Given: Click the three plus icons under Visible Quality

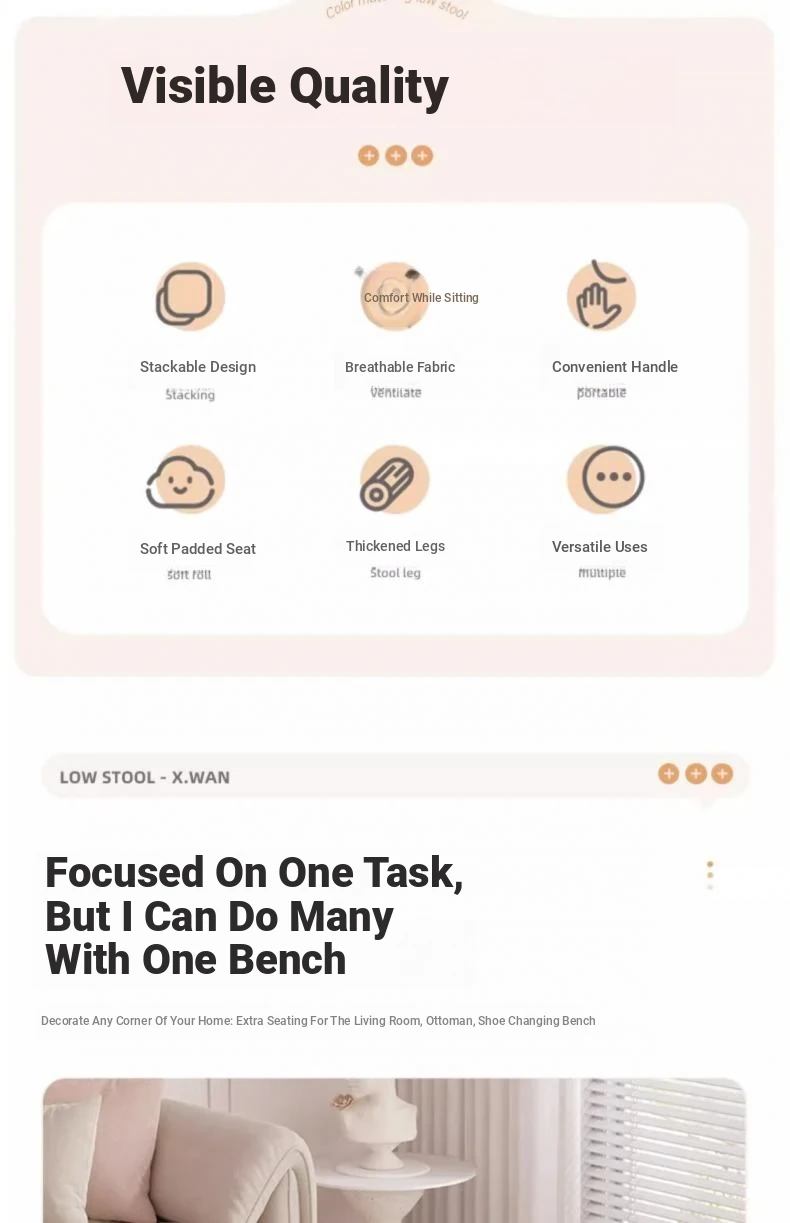Looking at the screenshot, I should click(x=395, y=155).
